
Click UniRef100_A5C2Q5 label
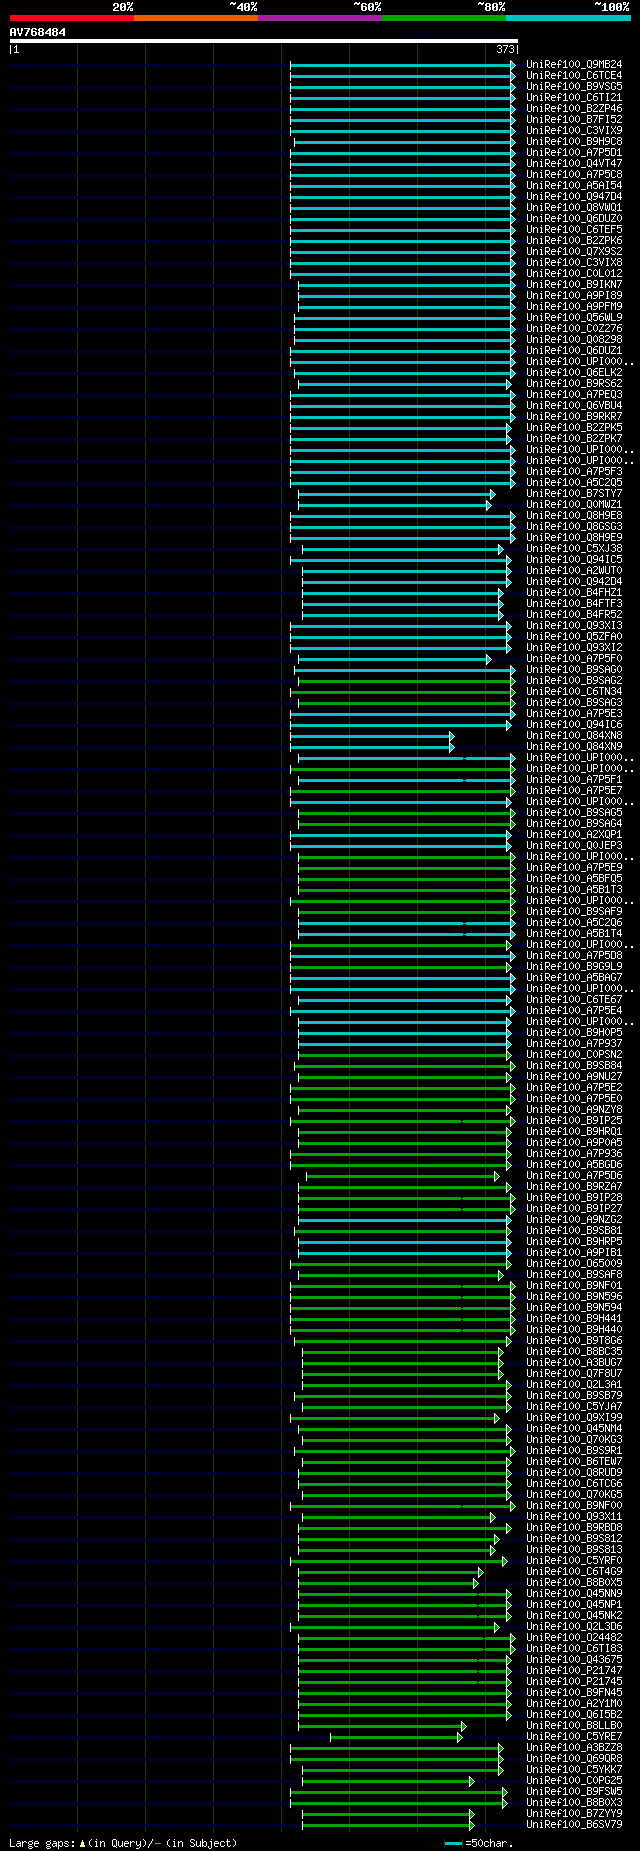click(x=574, y=483)
